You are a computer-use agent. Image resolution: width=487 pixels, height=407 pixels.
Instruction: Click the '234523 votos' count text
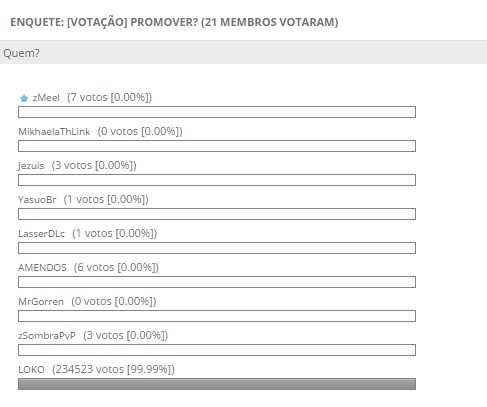(89, 369)
